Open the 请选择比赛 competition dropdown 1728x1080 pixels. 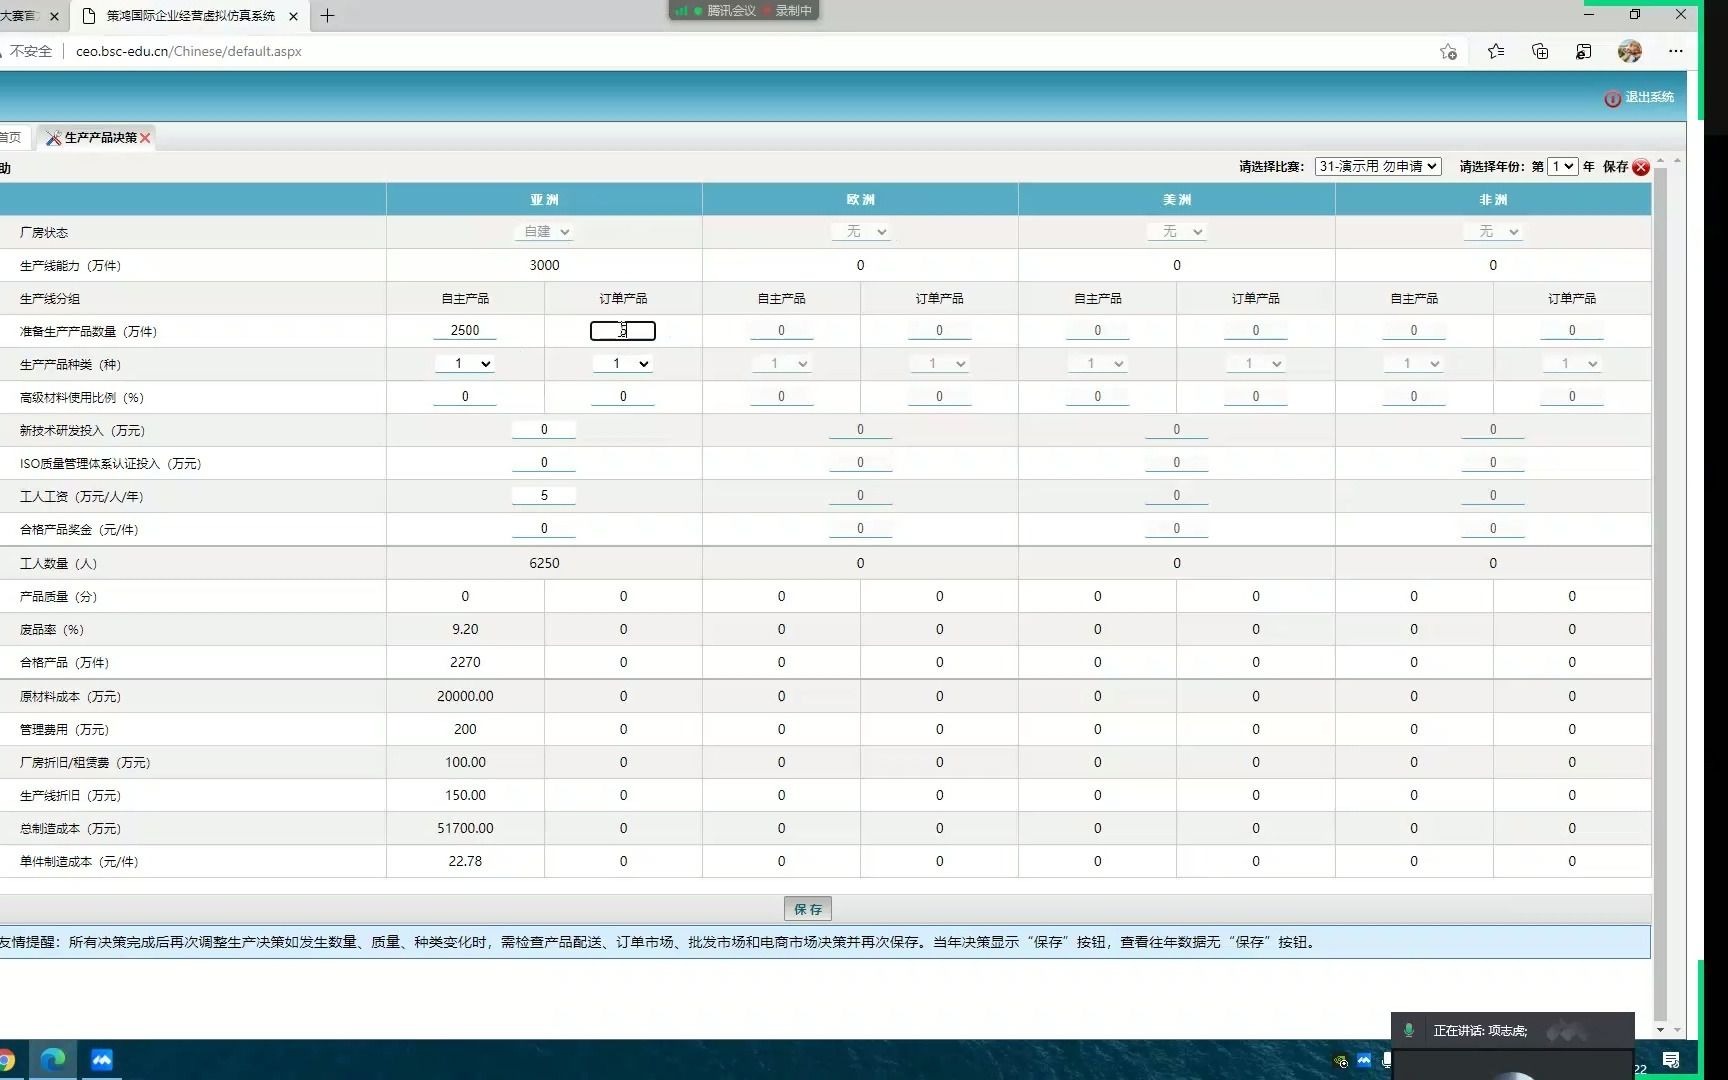pyautogui.click(x=1378, y=167)
